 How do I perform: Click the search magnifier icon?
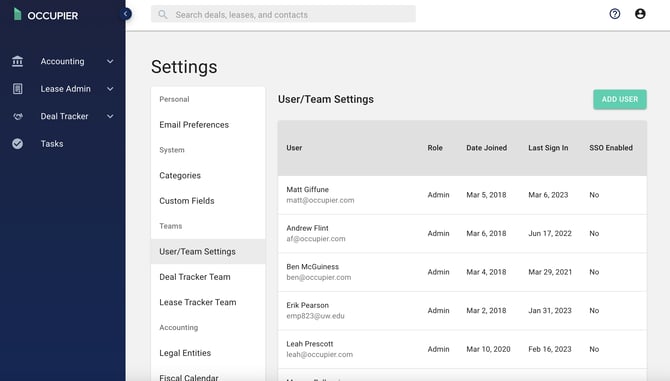163,15
